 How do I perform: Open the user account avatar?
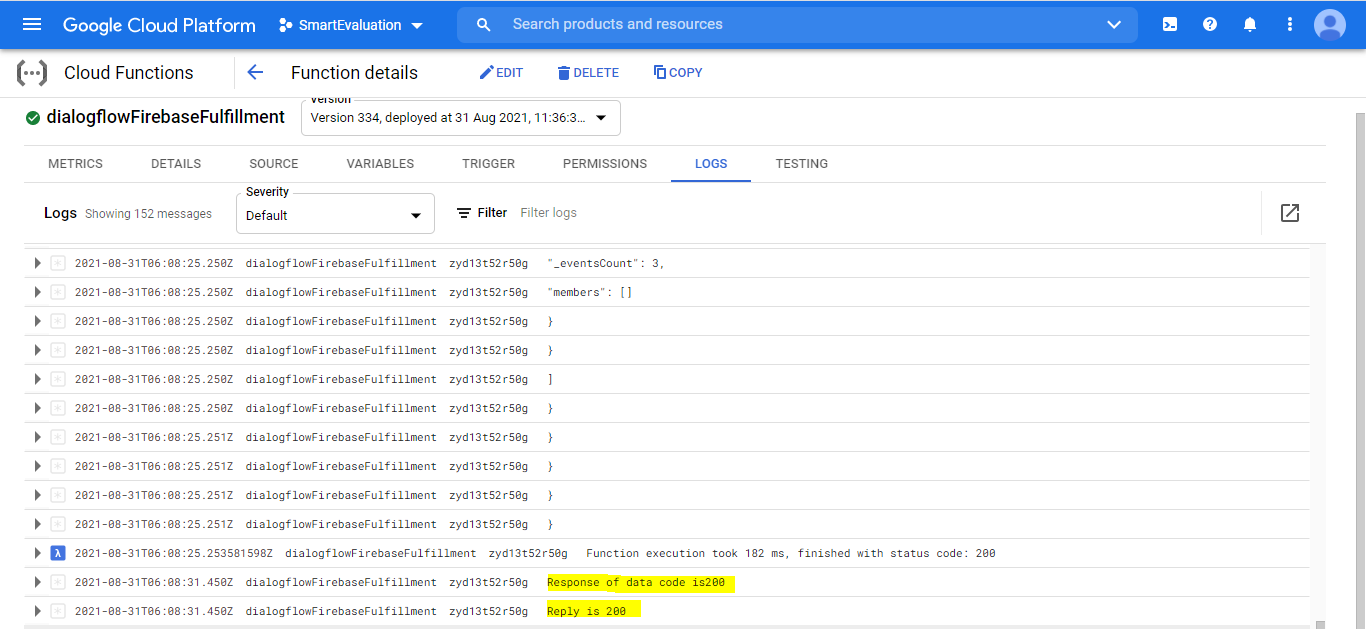tap(1330, 24)
